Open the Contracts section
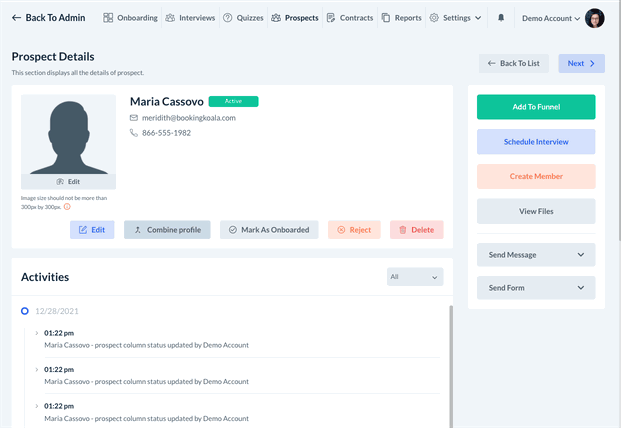This screenshot has height=428, width=621. click(x=350, y=18)
